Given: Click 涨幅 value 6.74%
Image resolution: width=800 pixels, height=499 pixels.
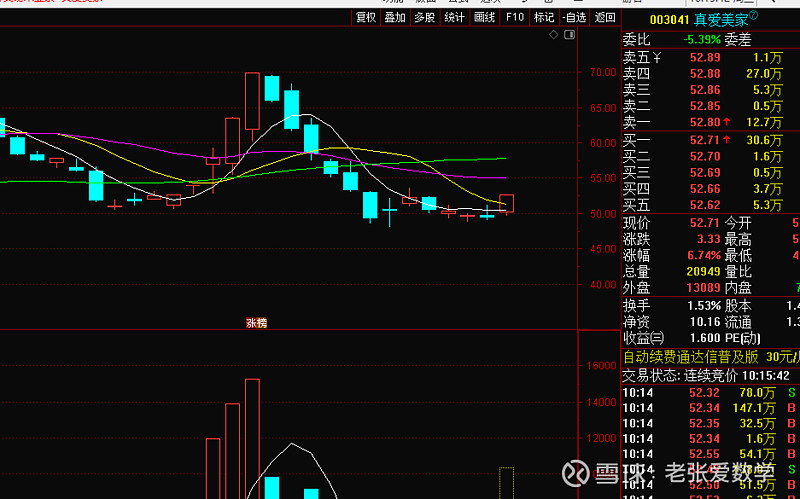Looking at the screenshot, I should [704, 255].
